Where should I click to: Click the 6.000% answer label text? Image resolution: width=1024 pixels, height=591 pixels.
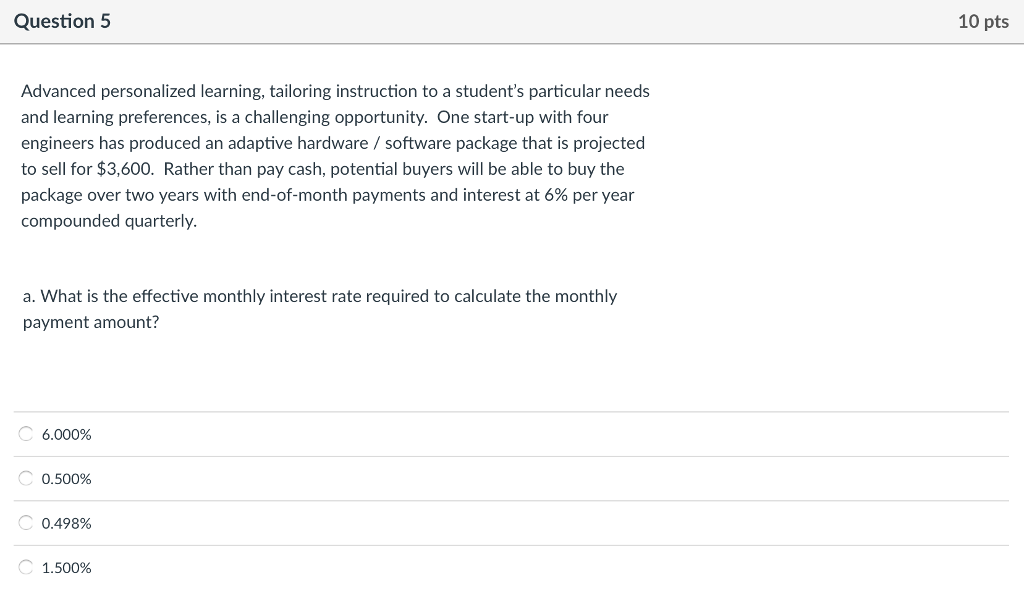(67, 434)
